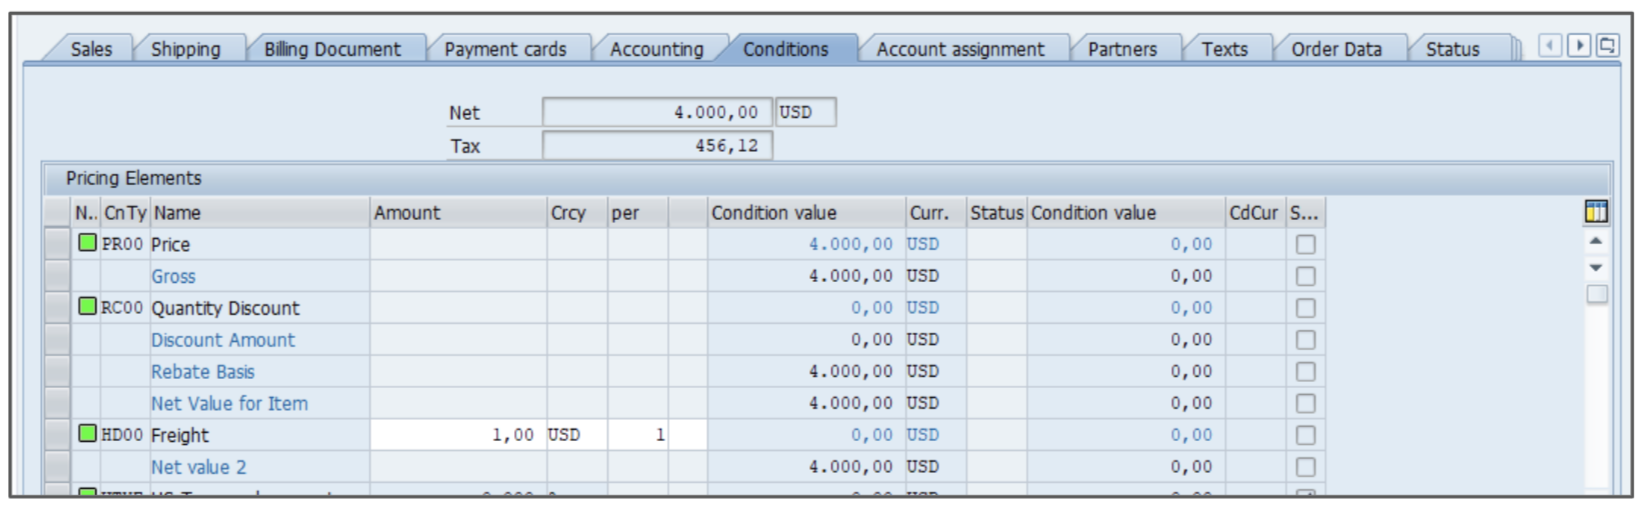Tick the statistical checkbox in Price row

coord(1305,244)
